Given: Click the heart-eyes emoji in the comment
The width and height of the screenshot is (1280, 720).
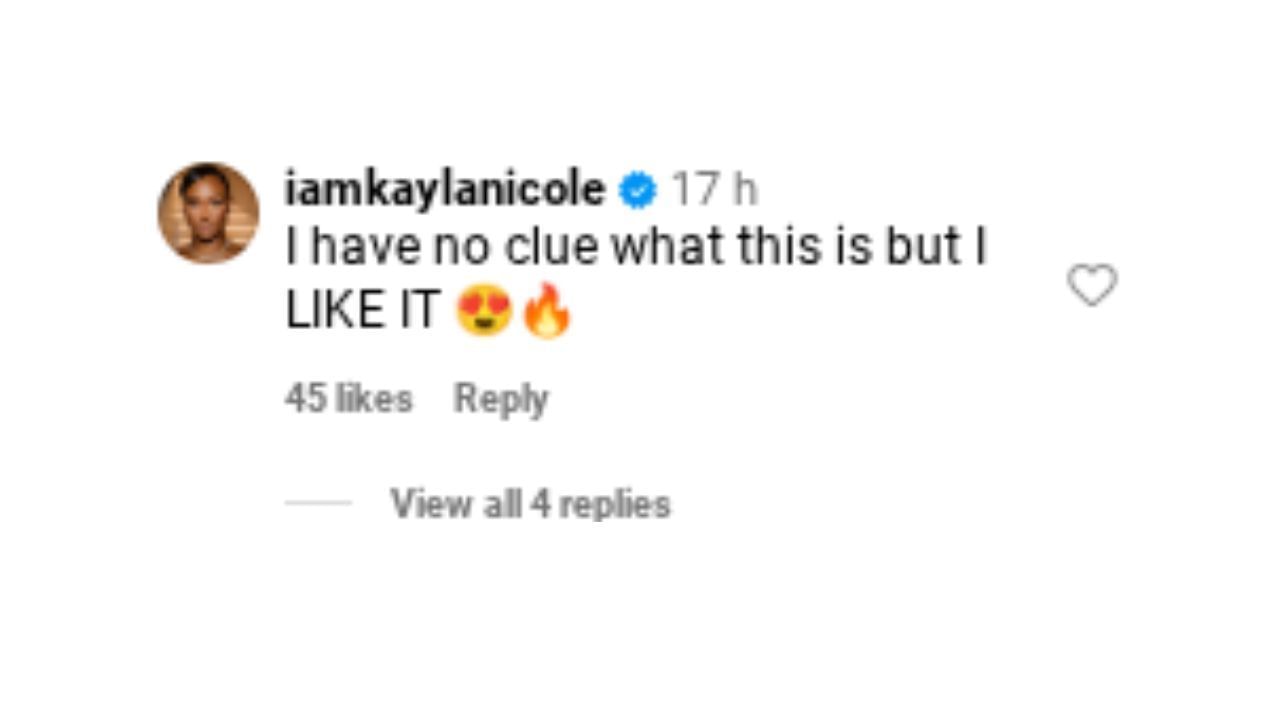Looking at the screenshot, I should coord(484,312).
